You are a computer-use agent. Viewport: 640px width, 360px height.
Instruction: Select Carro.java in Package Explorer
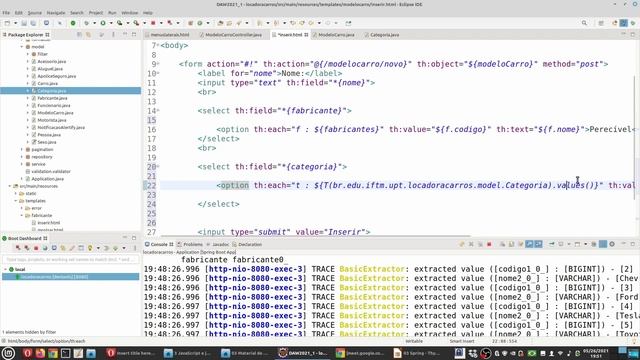tap(47, 83)
